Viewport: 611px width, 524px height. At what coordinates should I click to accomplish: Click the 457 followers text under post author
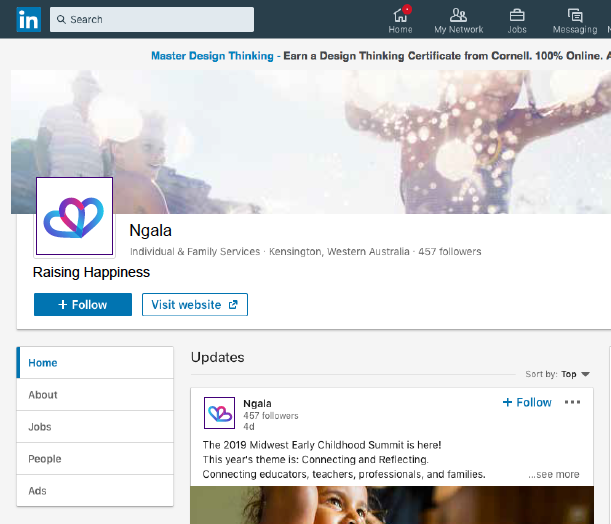pyautogui.click(x=271, y=416)
